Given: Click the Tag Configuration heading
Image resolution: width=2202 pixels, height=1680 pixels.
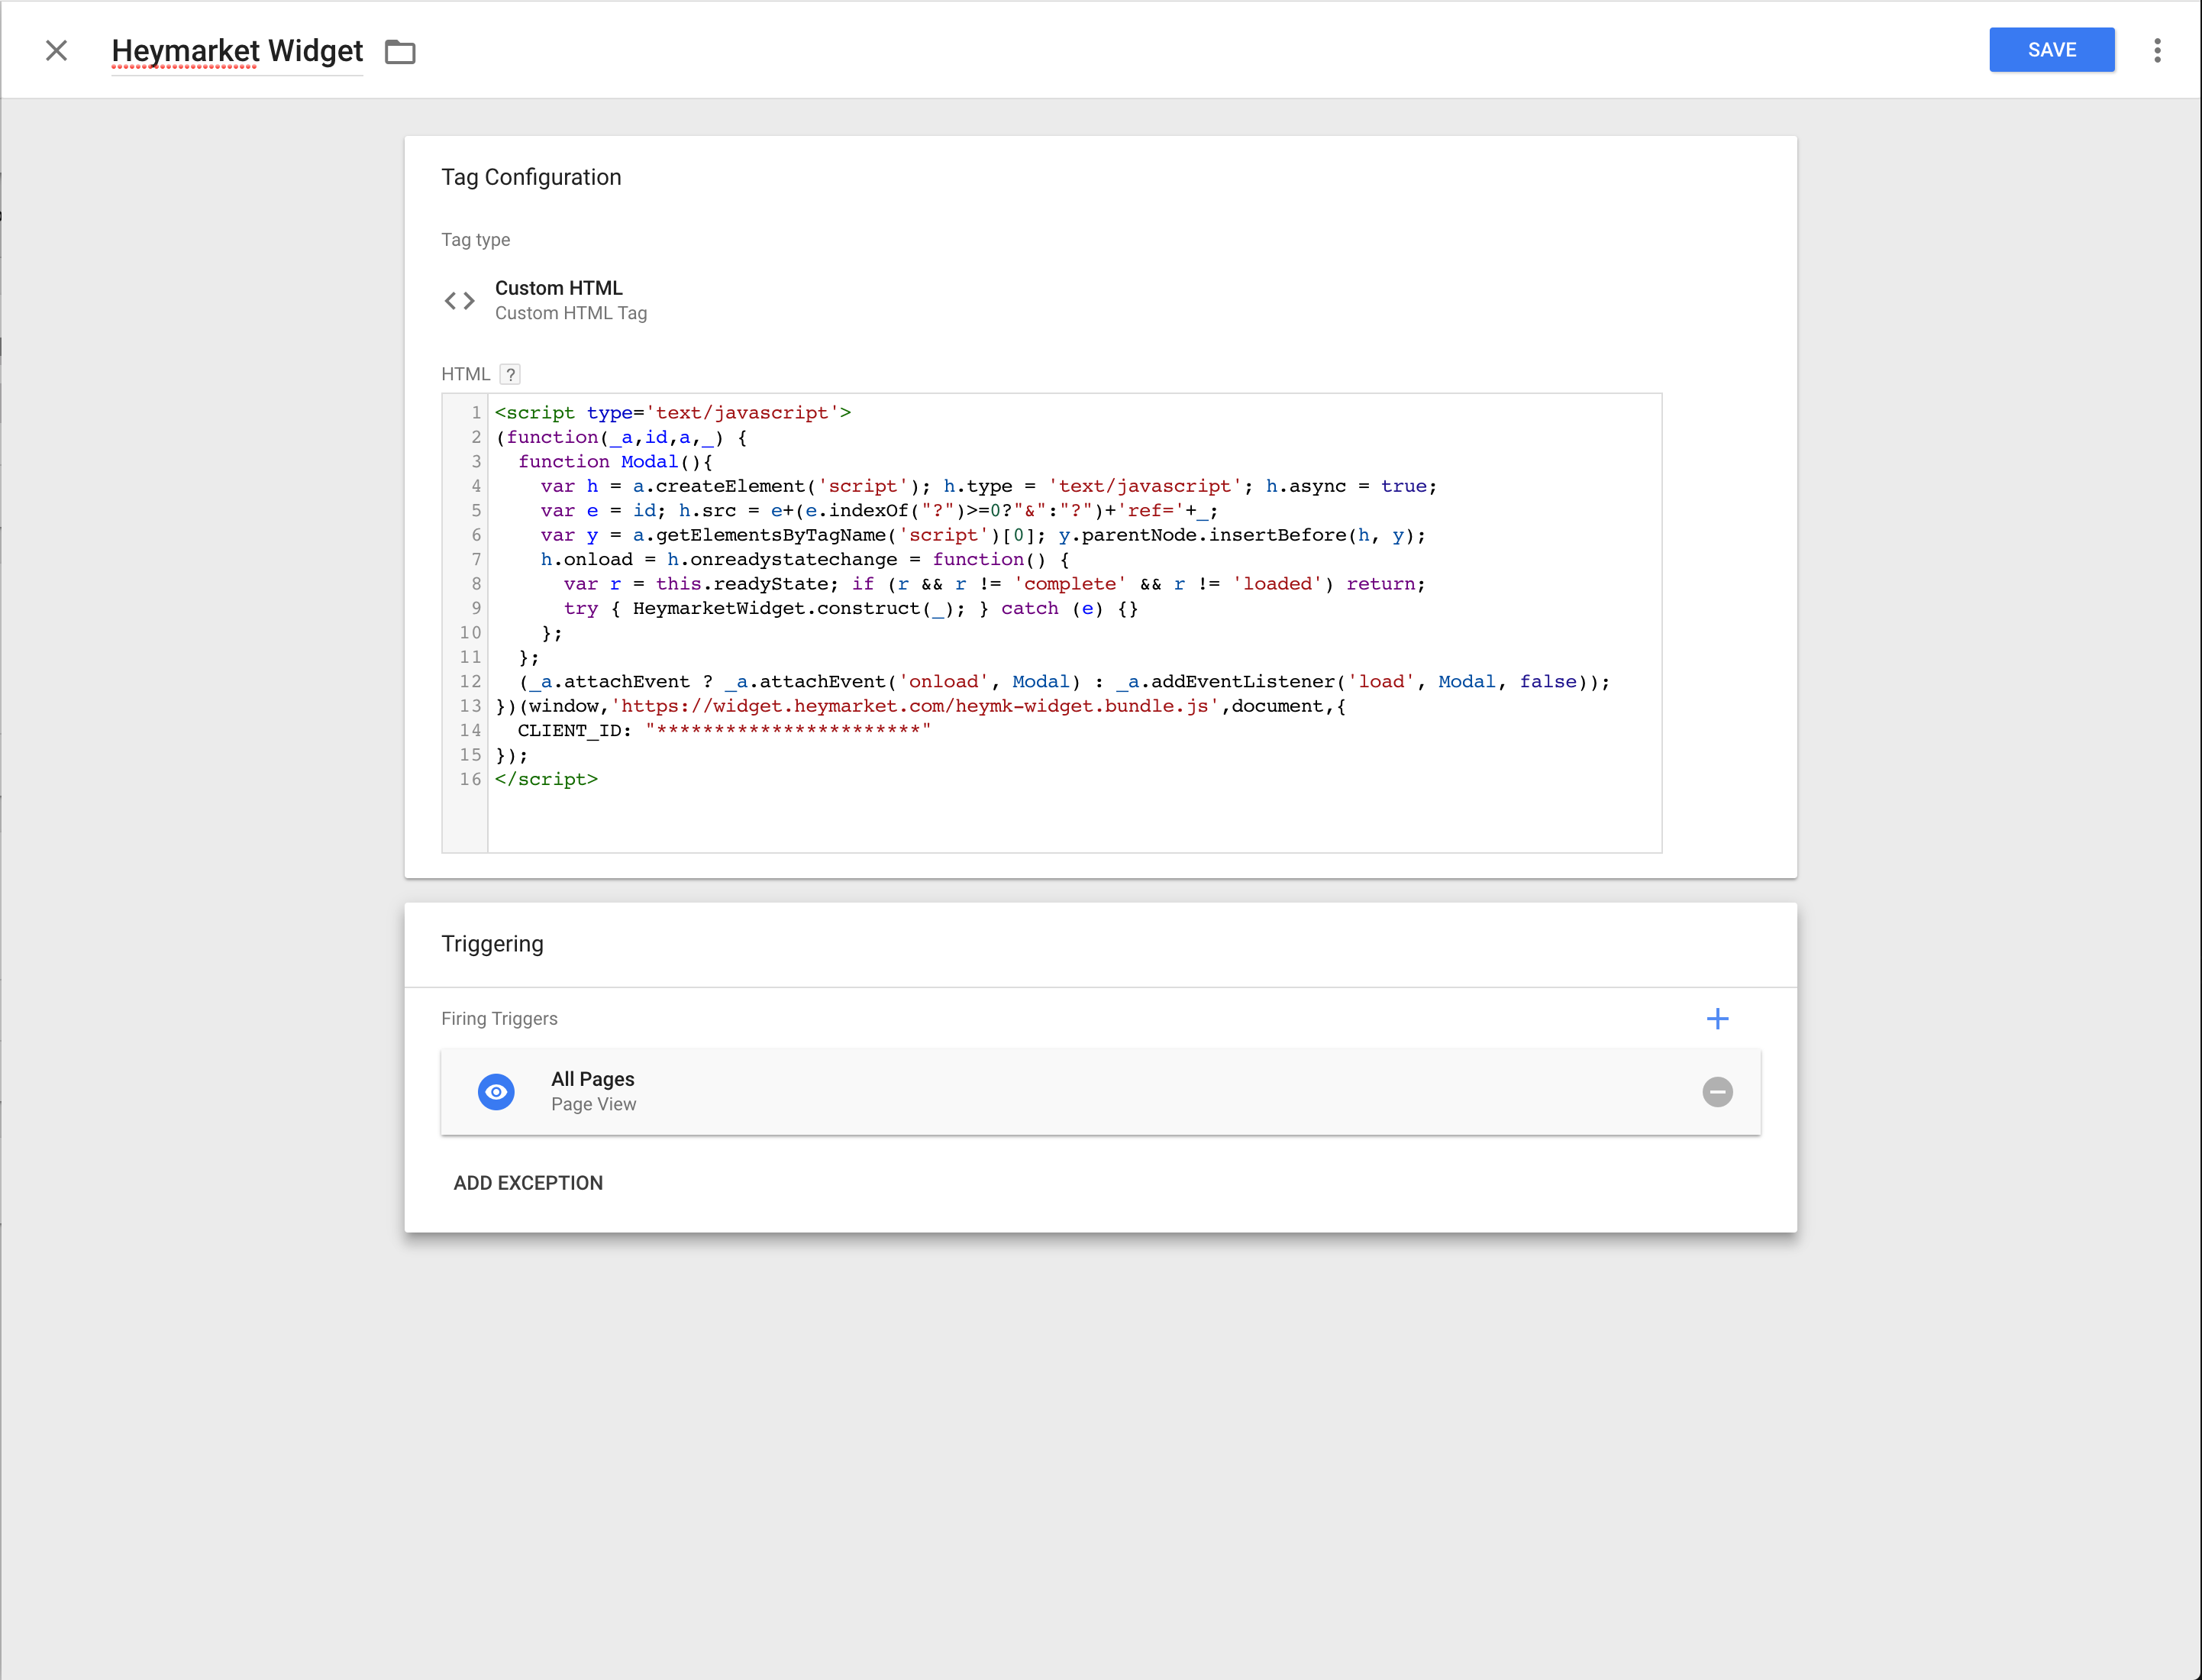Looking at the screenshot, I should coord(531,177).
